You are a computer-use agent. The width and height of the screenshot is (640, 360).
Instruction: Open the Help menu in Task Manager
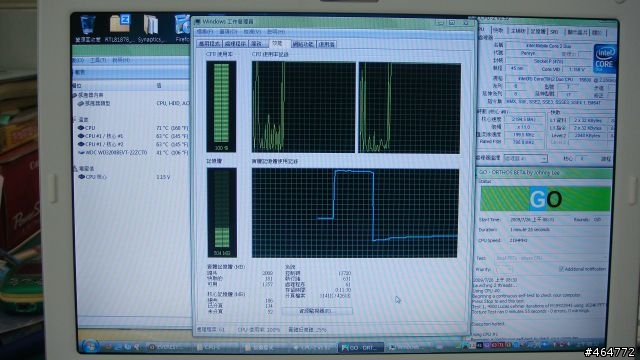coord(276,31)
